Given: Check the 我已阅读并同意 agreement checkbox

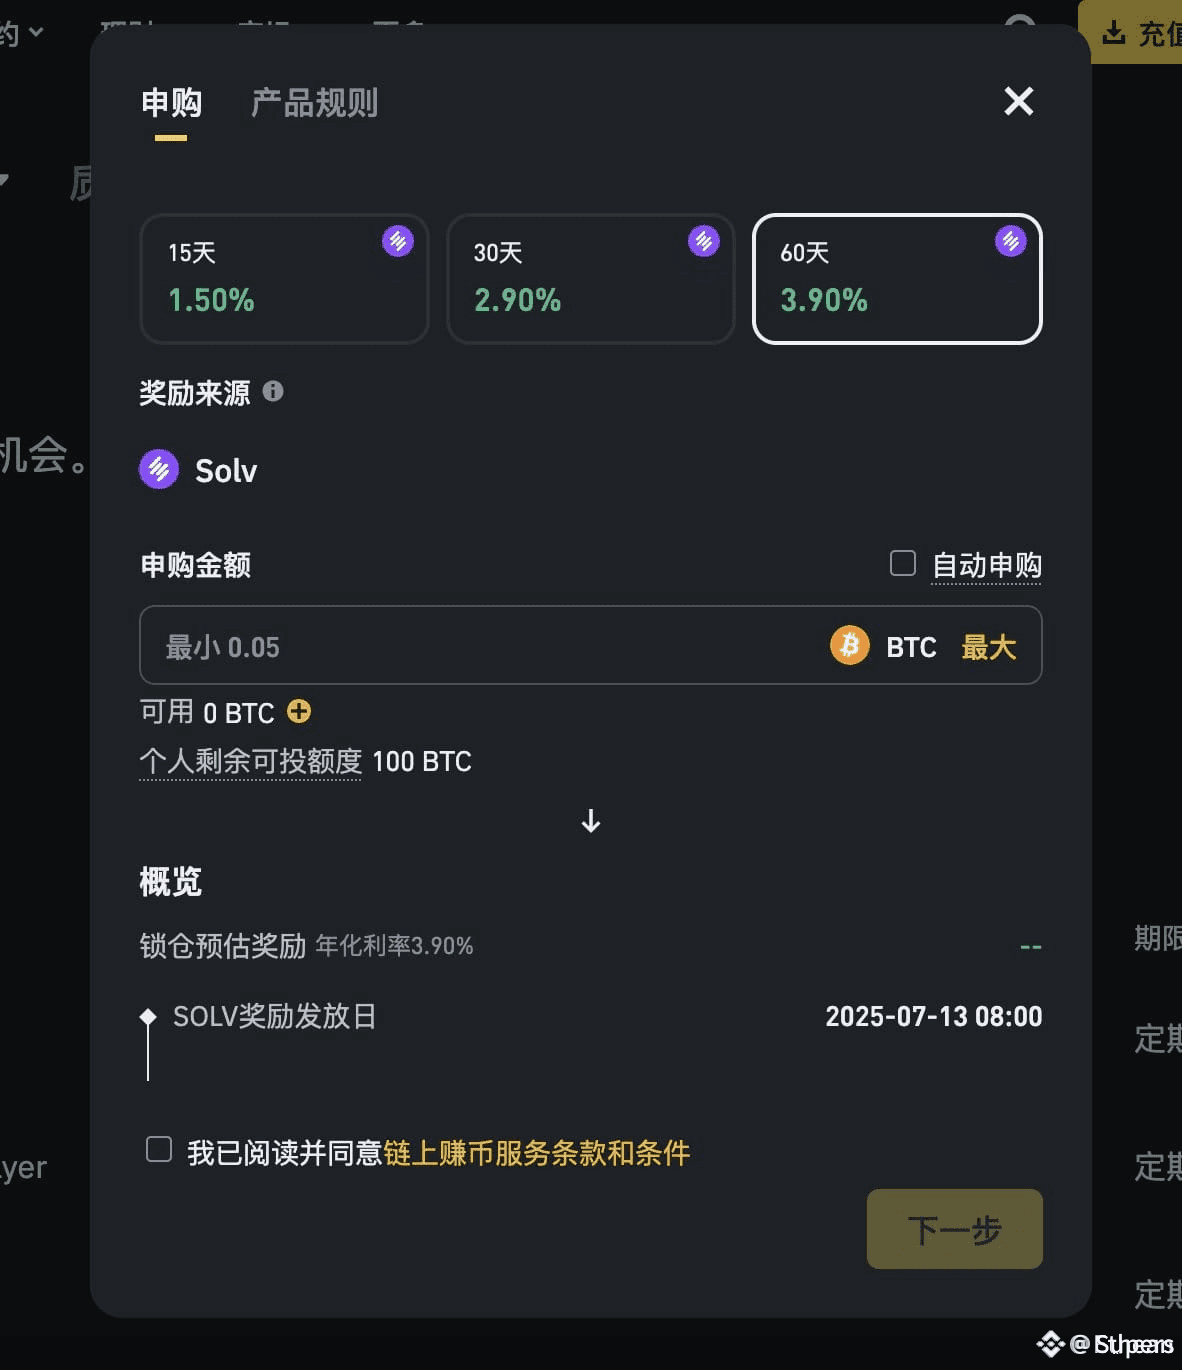Looking at the screenshot, I should click(x=159, y=1150).
